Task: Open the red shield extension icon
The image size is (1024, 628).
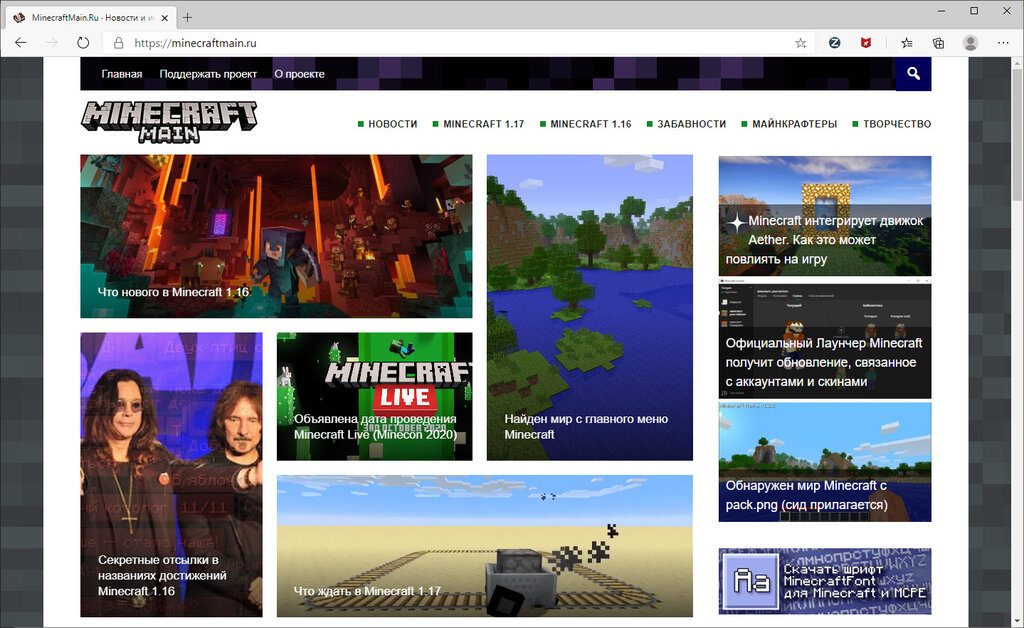Action: 866,43
